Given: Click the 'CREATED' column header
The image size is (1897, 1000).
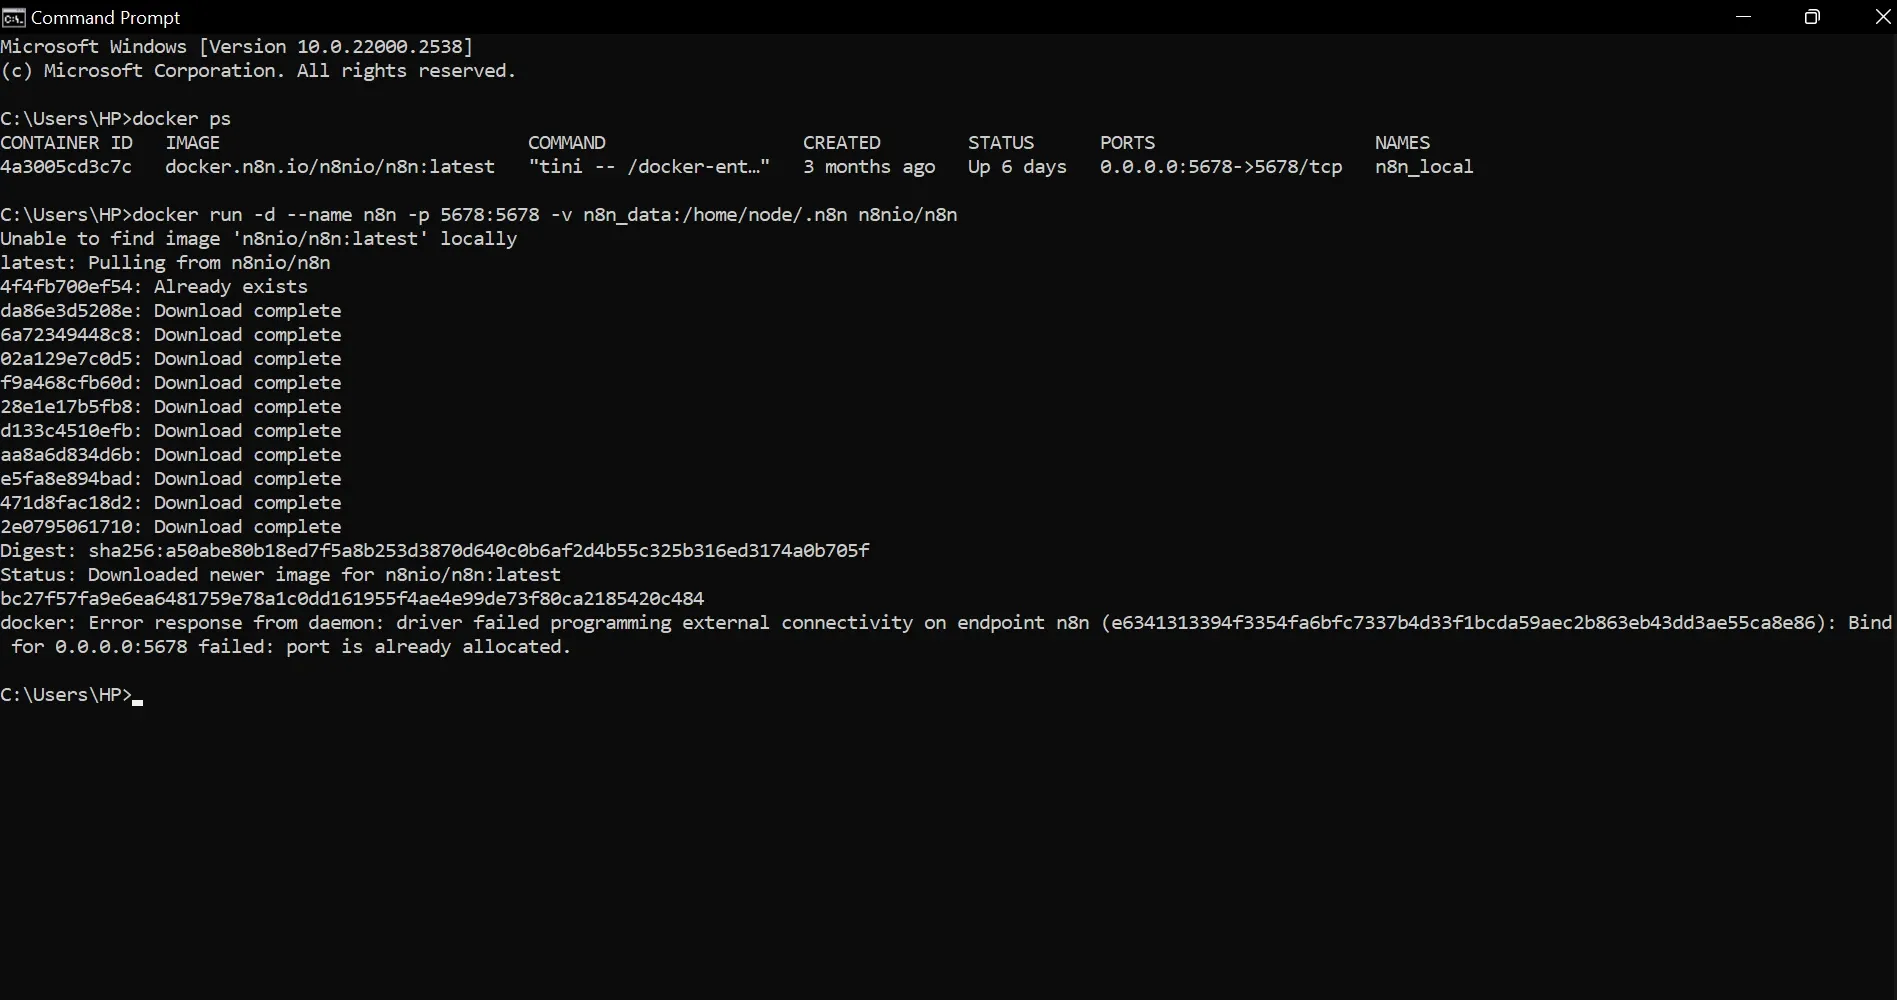Looking at the screenshot, I should pyautogui.click(x=842, y=143).
